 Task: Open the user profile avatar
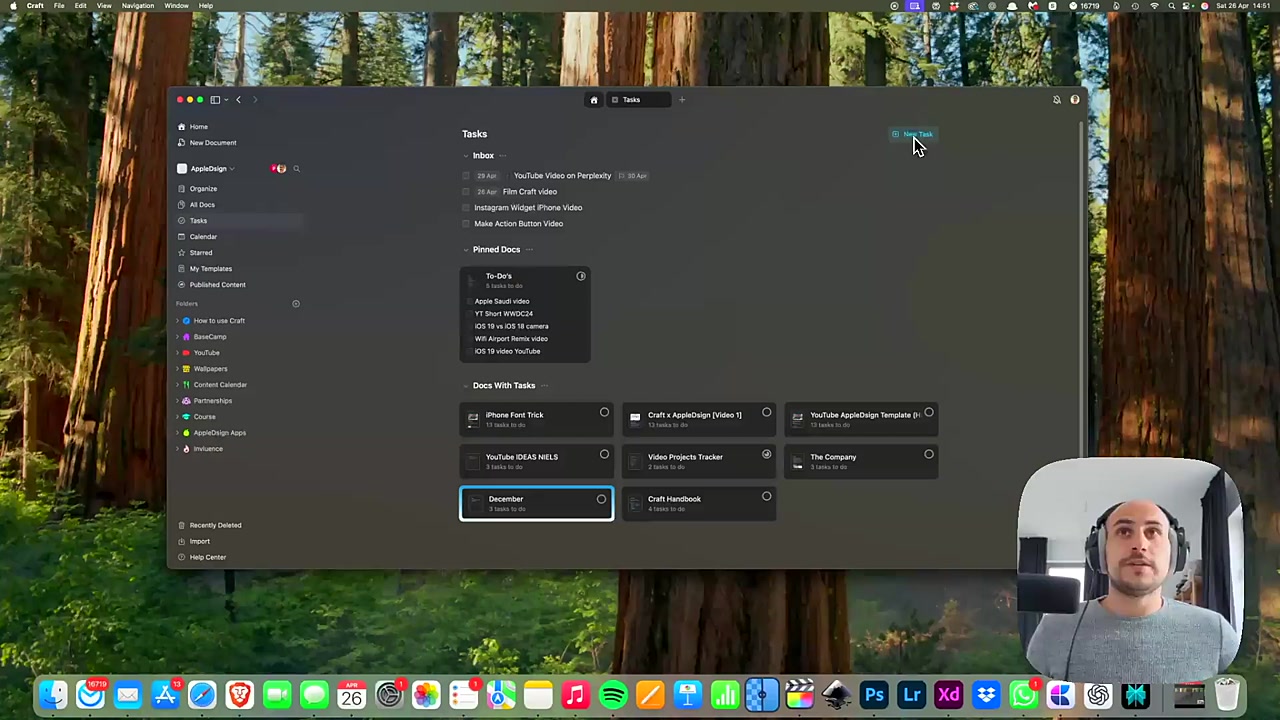click(1075, 100)
